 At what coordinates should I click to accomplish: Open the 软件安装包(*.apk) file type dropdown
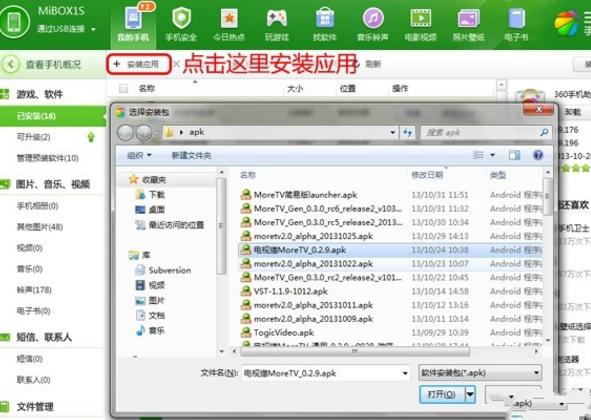(480, 373)
